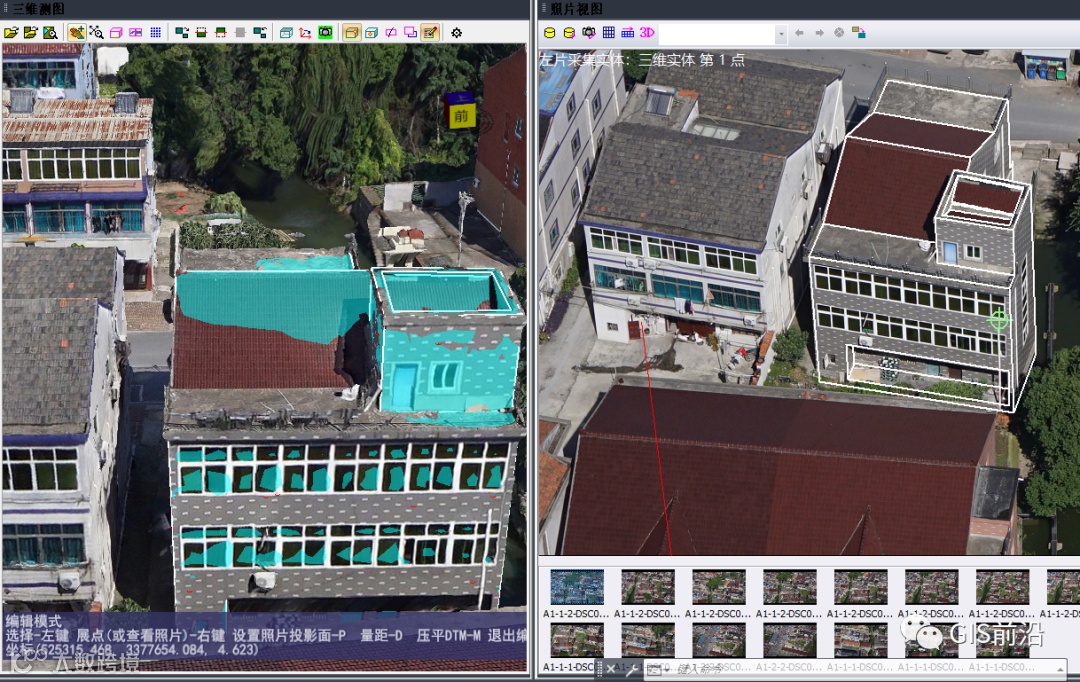This screenshot has height=682, width=1080.
Task: Click the second folder icon with arrow
Action: pyautogui.click(x=30, y=32)
